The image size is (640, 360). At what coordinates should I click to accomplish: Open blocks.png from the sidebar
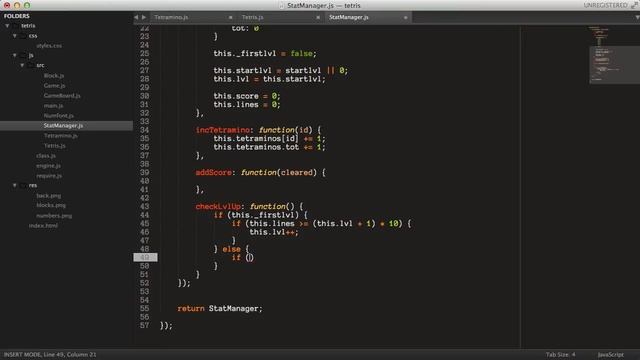click(51, 205)
